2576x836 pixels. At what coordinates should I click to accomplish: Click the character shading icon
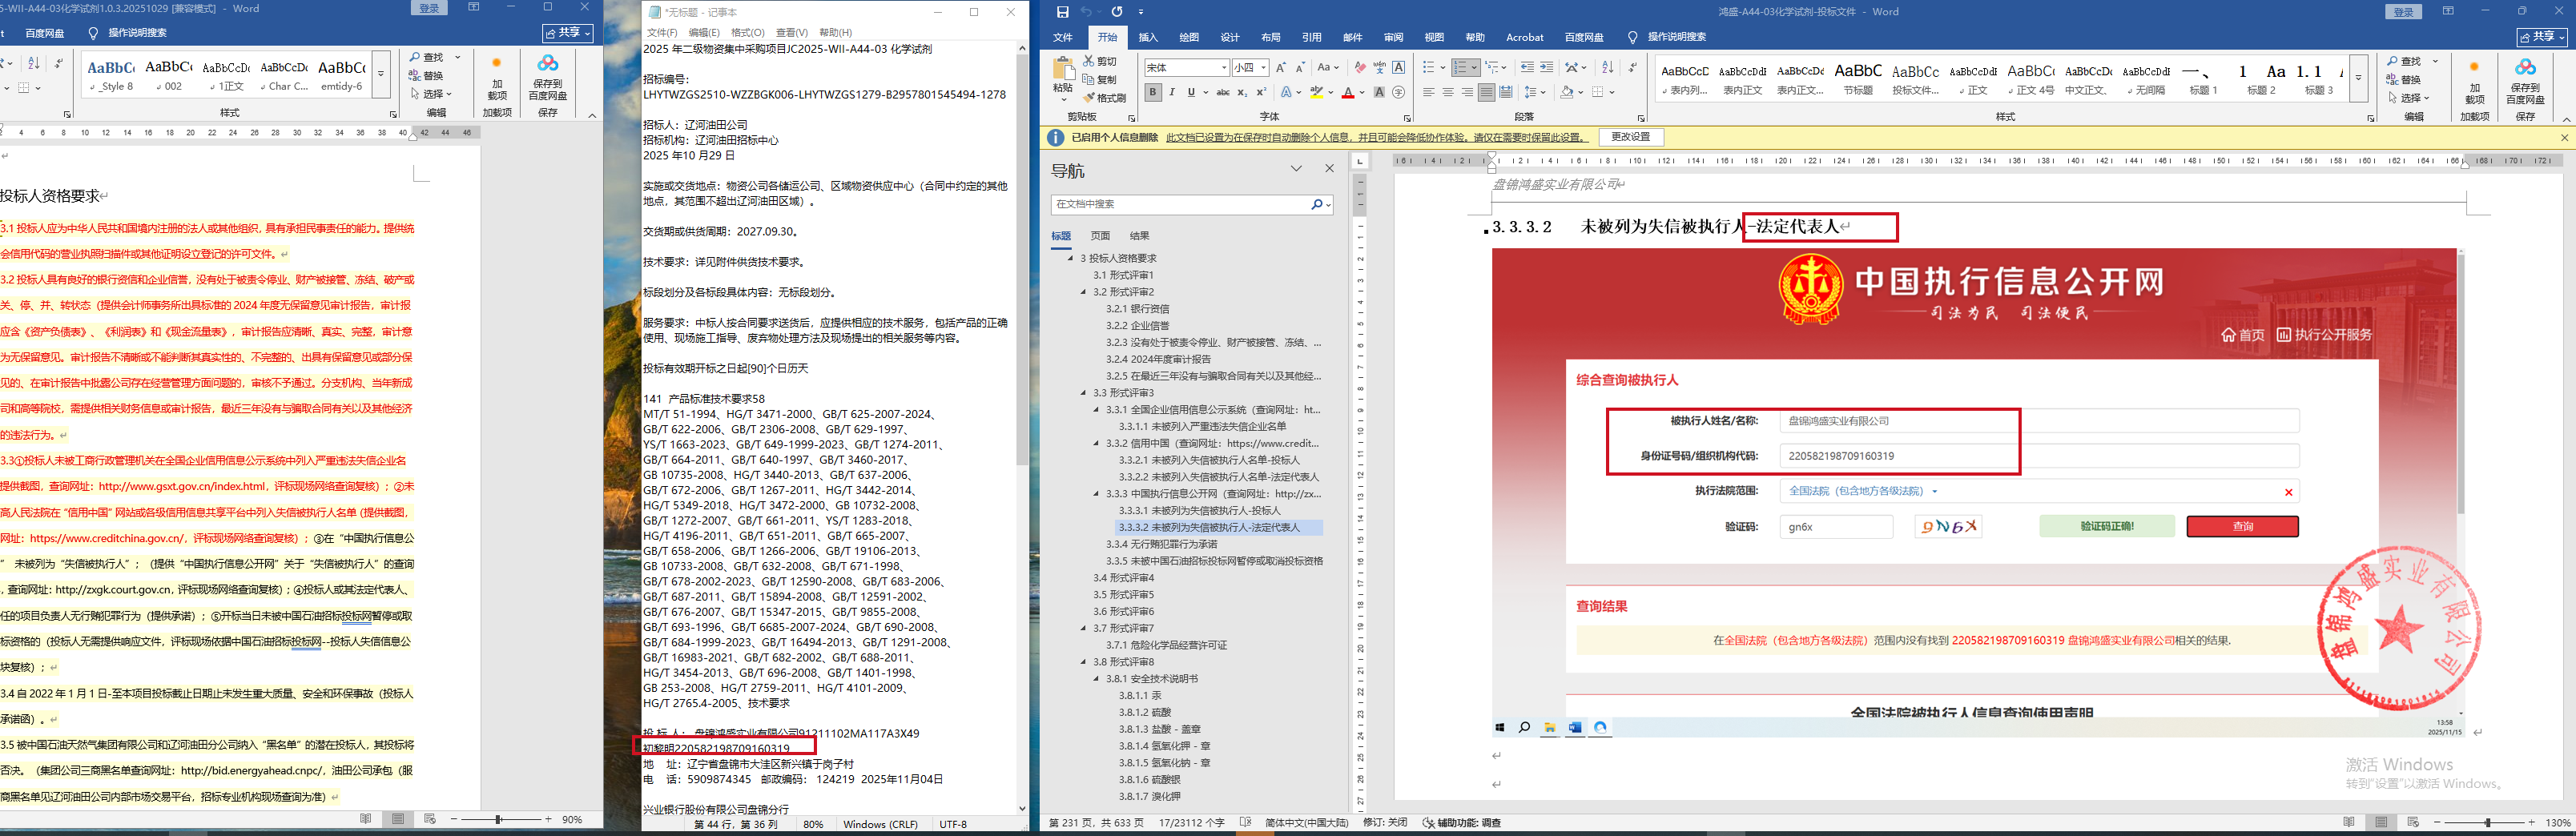[1379, 92]
